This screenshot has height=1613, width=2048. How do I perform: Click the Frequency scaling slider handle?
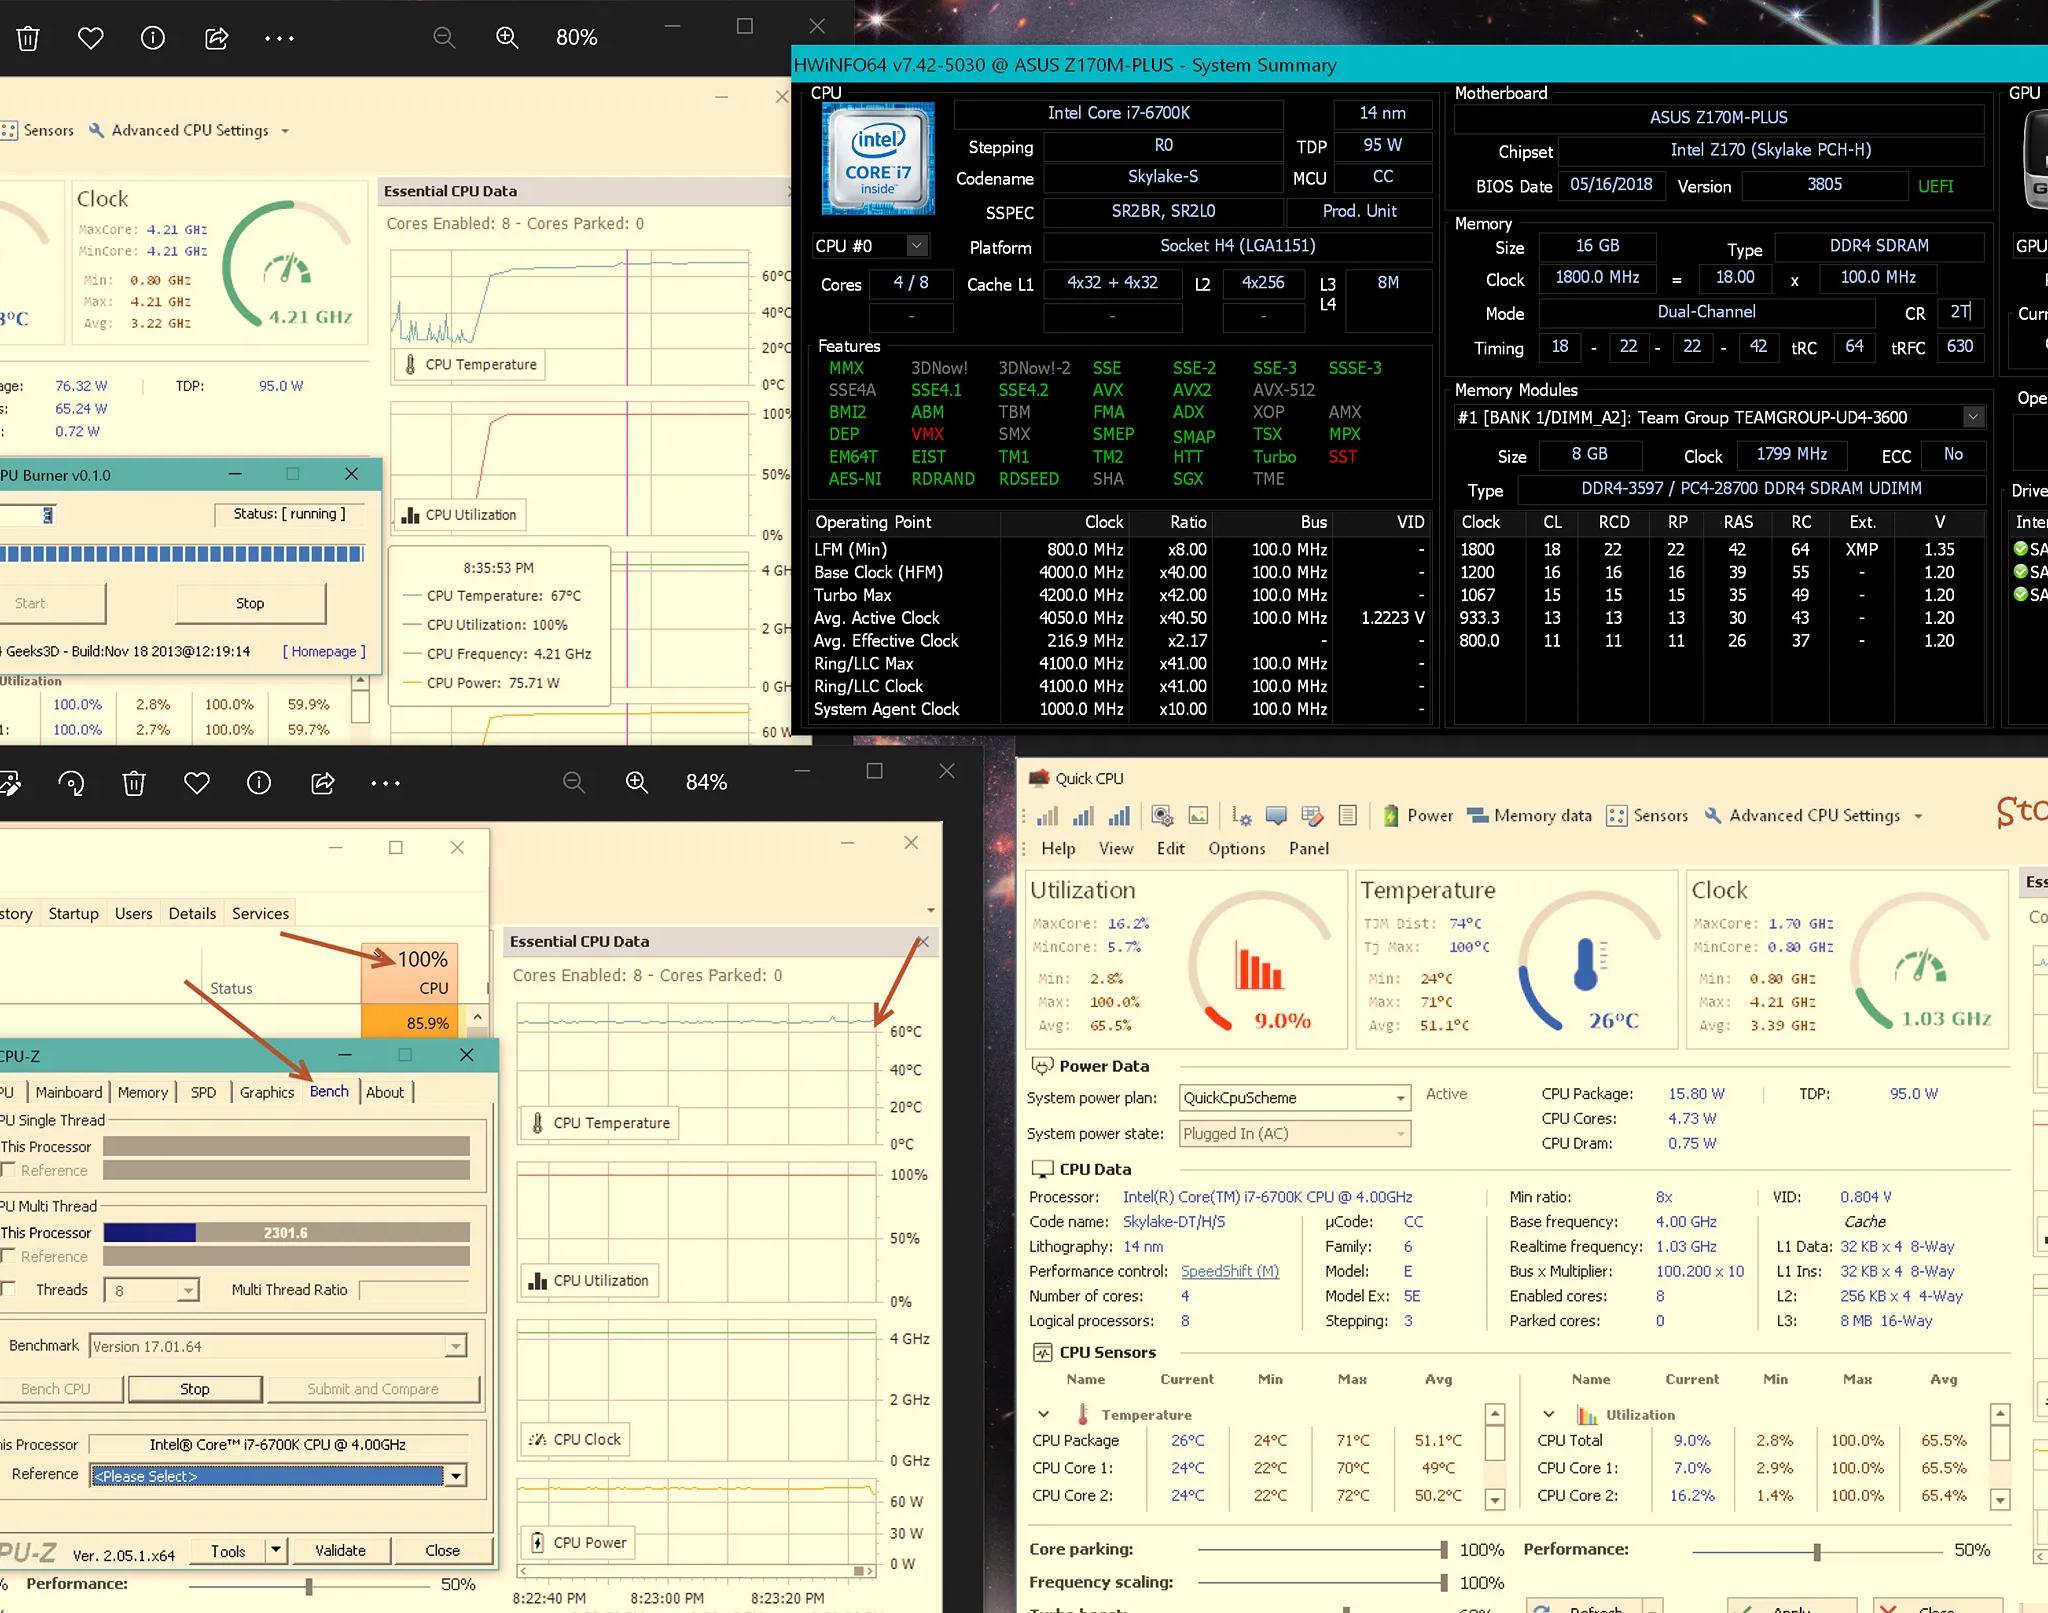(1443, 1583)
